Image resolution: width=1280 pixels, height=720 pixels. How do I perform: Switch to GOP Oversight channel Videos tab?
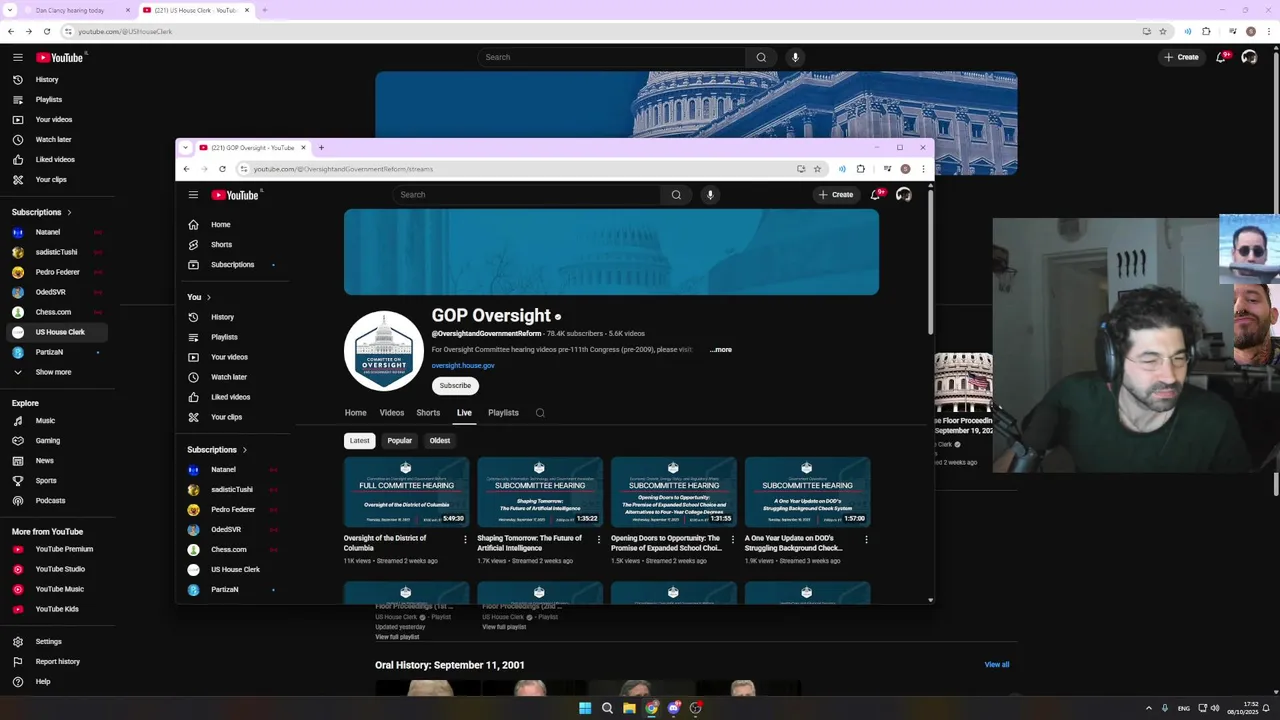tap(391, 413)
